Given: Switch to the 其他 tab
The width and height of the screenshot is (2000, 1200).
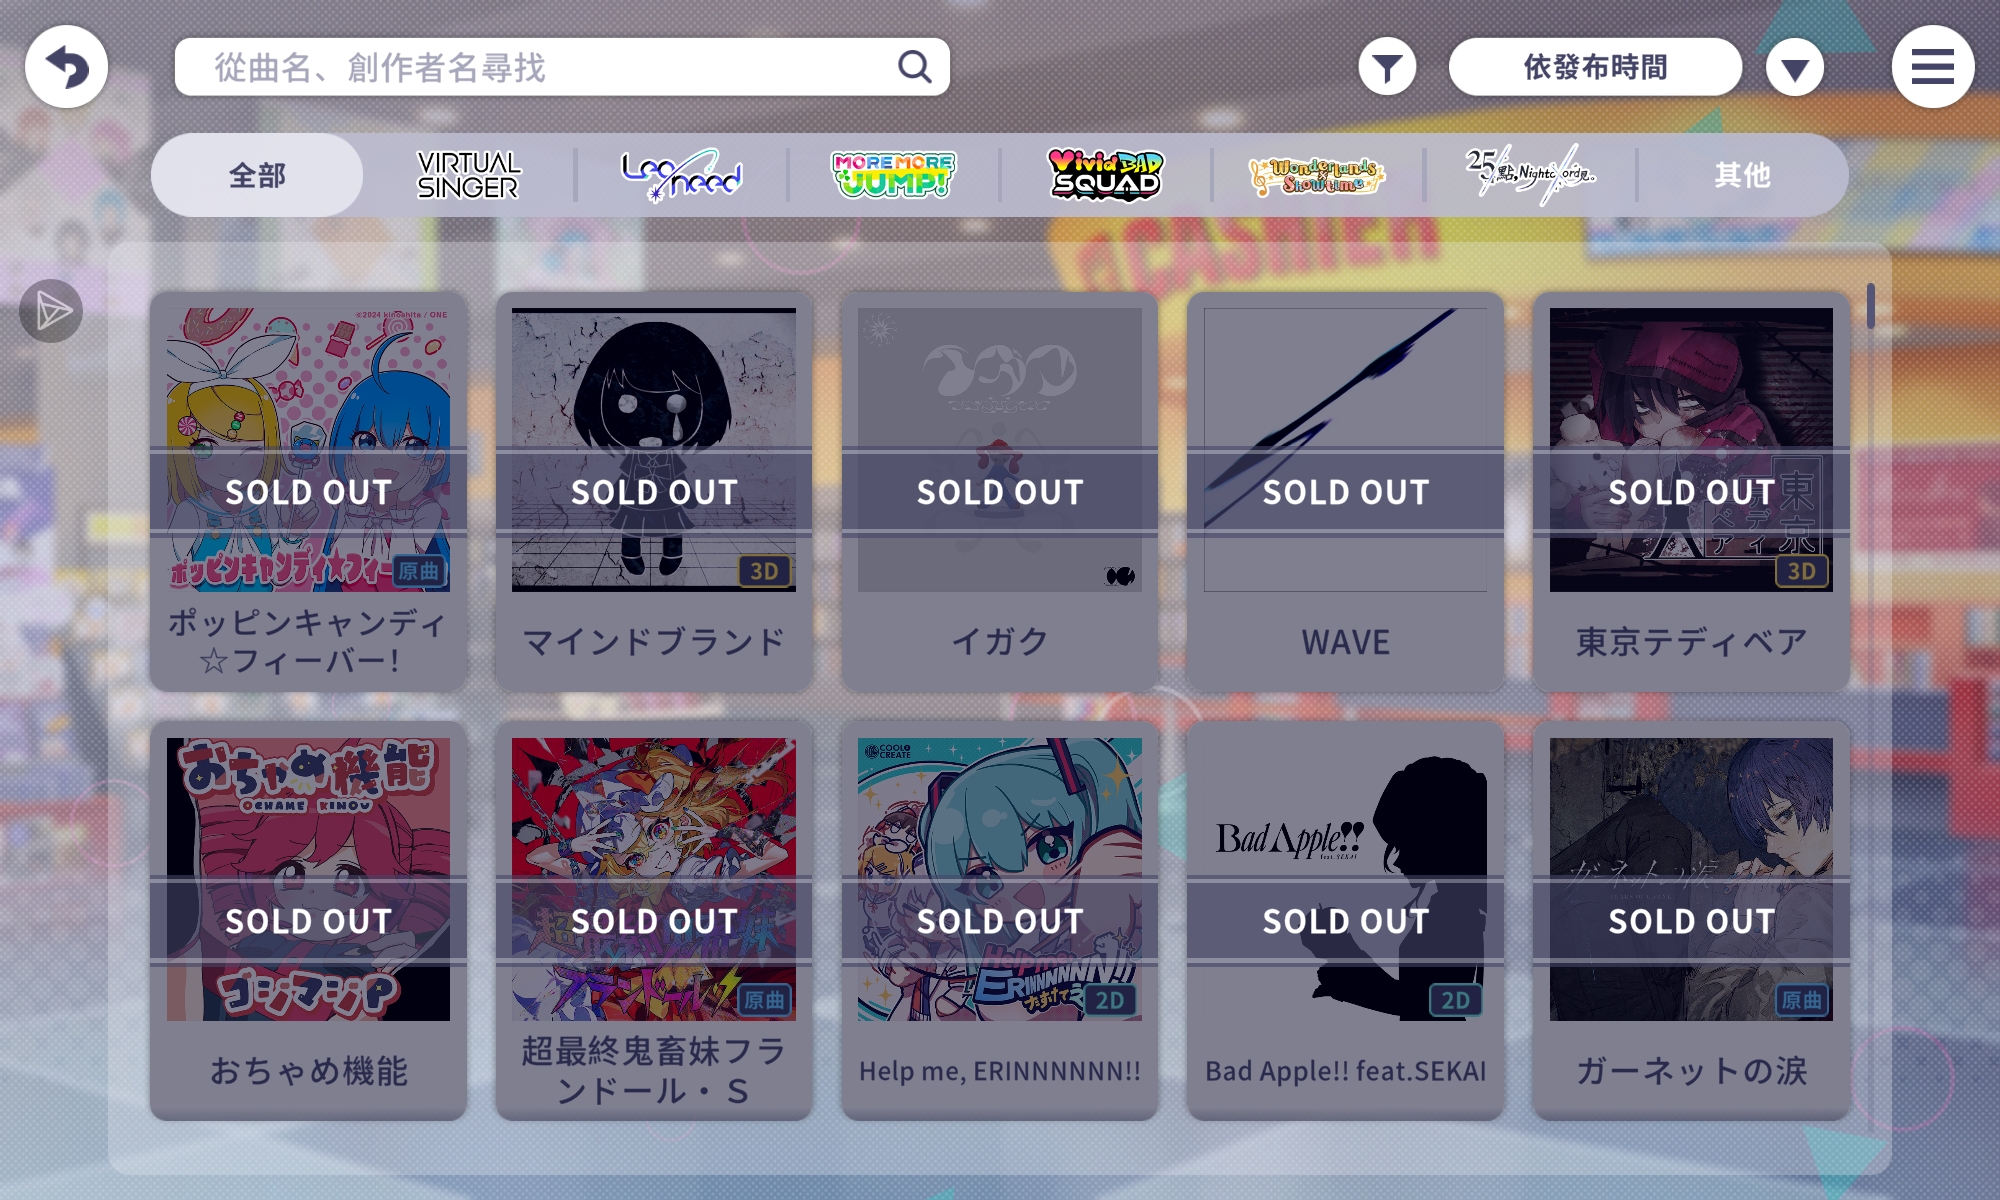Looking at the screenshot, I should click(1742, 176).
